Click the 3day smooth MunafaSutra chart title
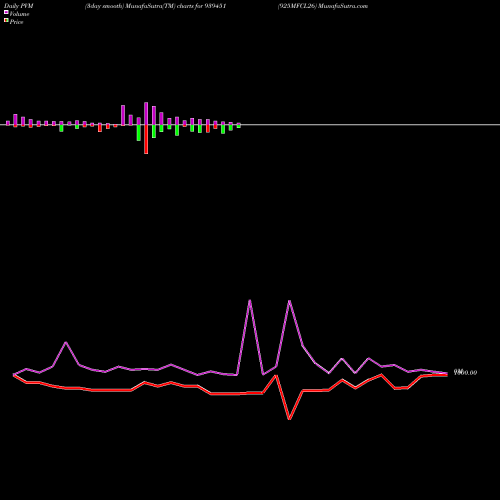The height and width of the screenshot is (500, 500). pyautogui.click(x=155, y=6)
